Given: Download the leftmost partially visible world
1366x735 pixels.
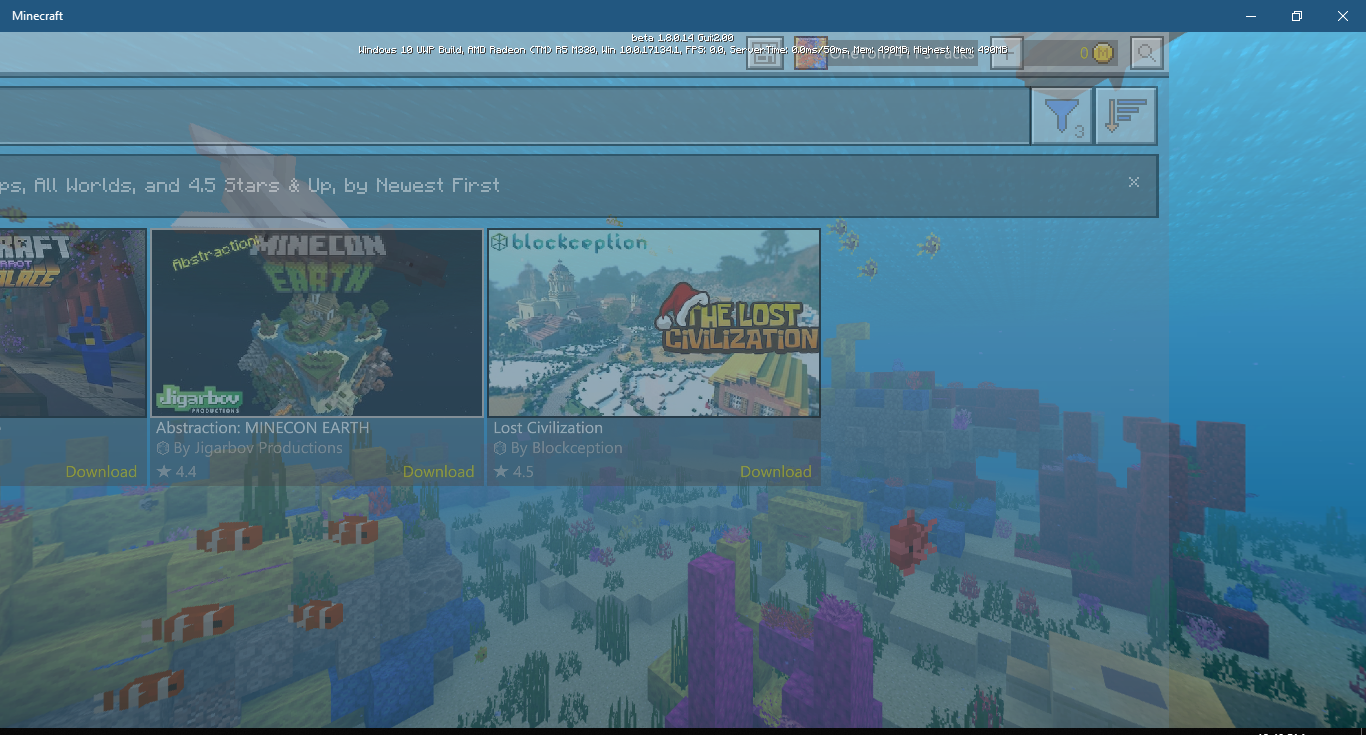Looking at the screenshot, I should 101,472.
